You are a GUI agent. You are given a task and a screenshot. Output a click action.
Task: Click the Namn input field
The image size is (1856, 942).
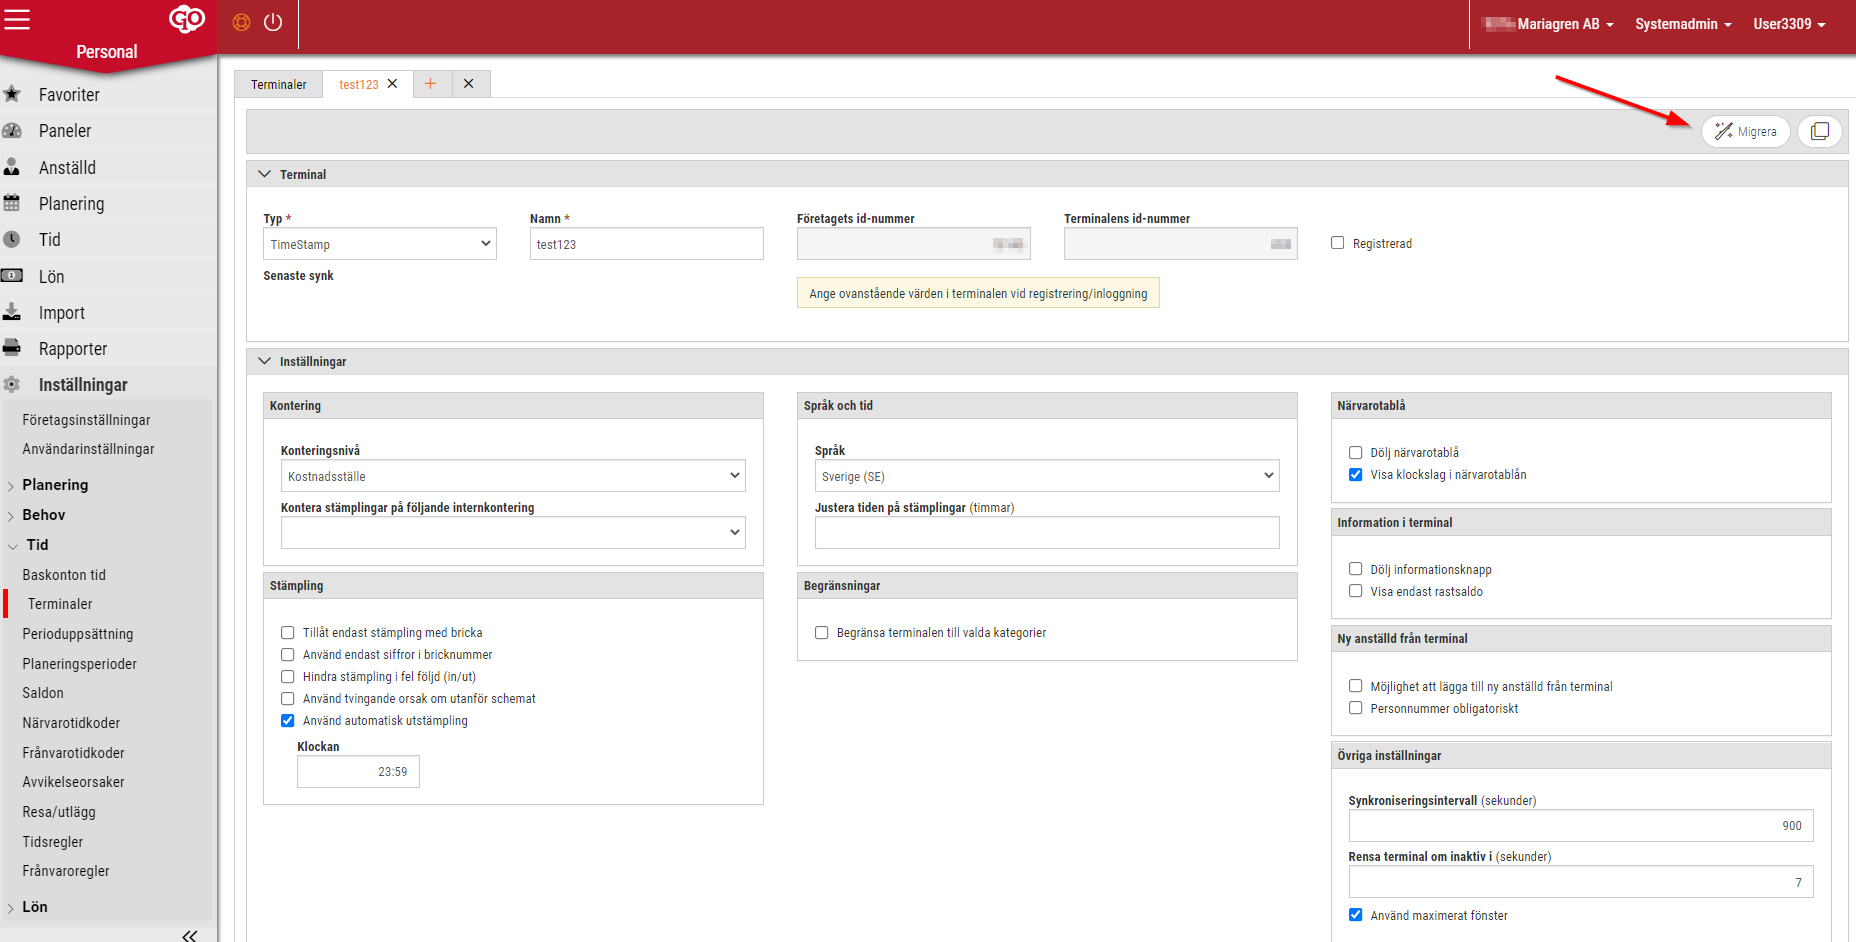tap(647, 244)
